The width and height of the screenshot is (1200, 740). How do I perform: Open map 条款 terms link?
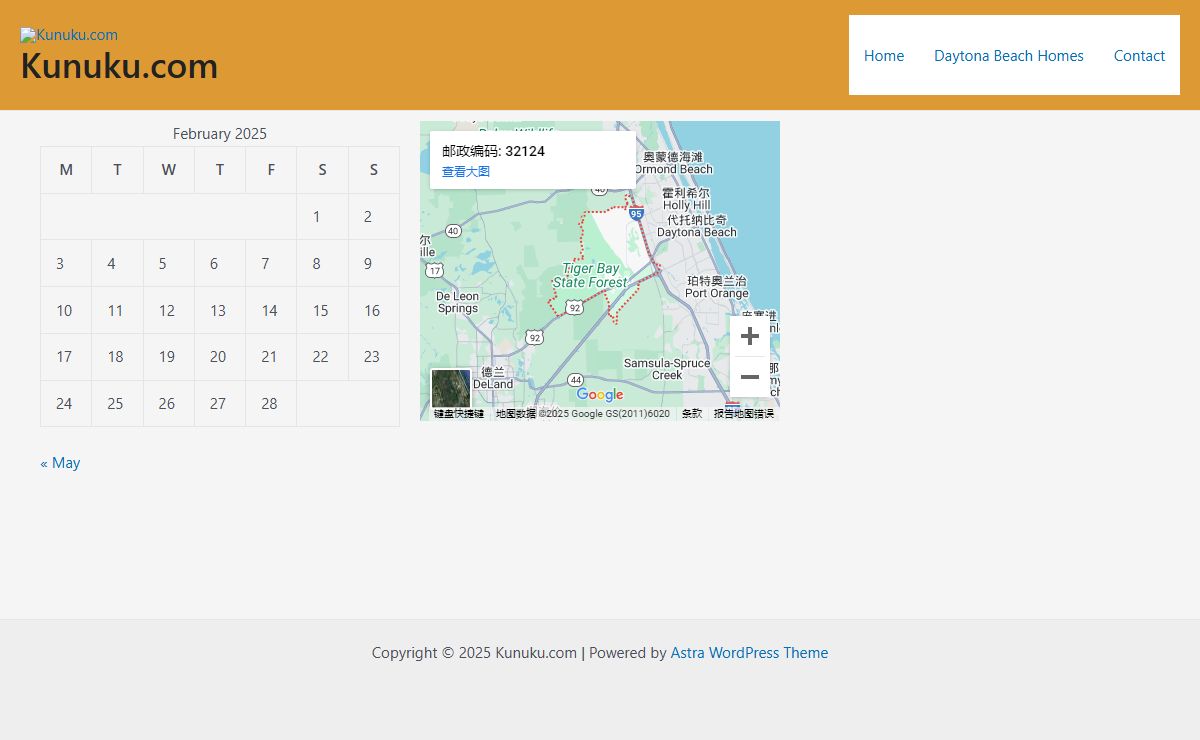[x=692, y=414]
